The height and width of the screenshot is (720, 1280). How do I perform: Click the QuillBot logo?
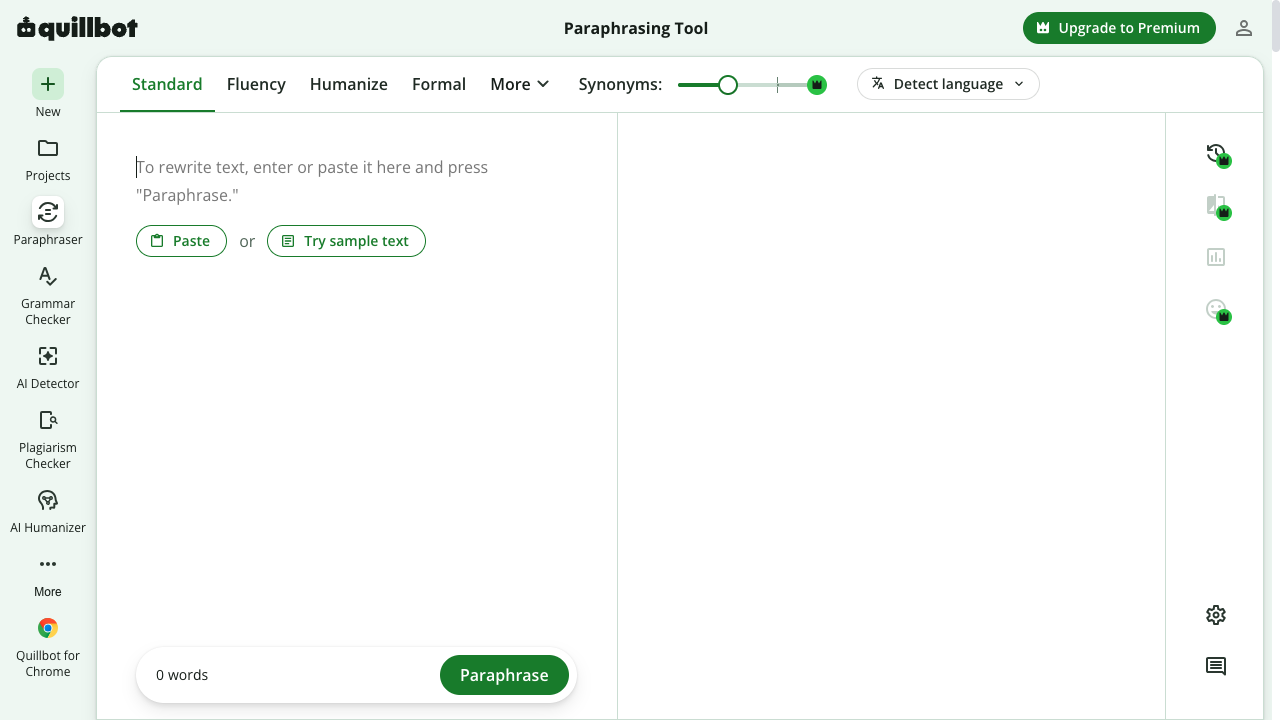click(x=77, y=28)
